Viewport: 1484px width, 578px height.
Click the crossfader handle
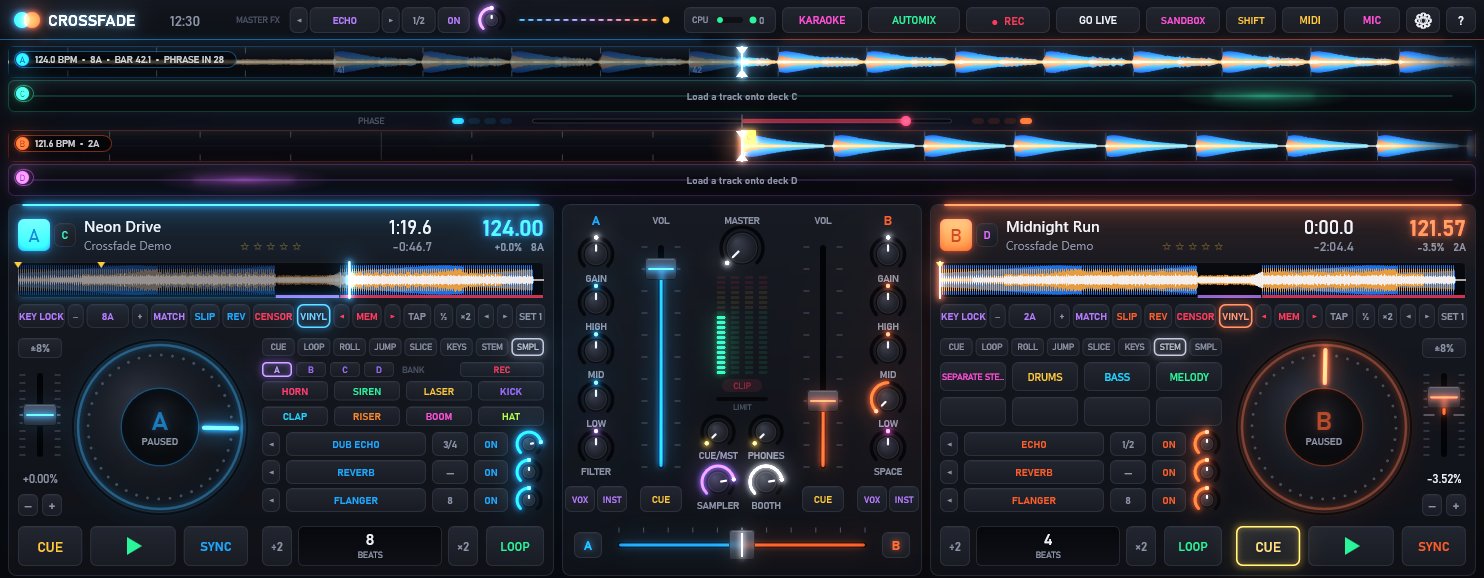coord(741,544)
